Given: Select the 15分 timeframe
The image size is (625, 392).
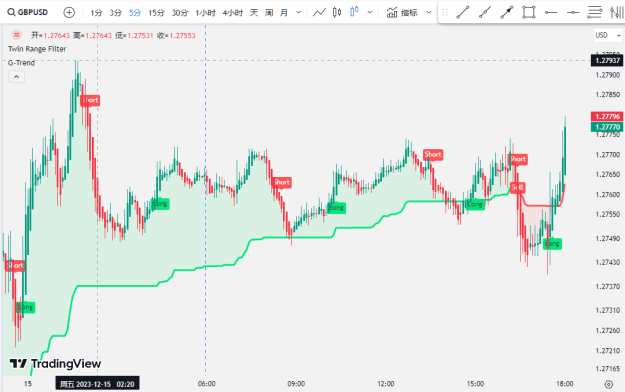Looking at the screenshot, I should (156, 13).
